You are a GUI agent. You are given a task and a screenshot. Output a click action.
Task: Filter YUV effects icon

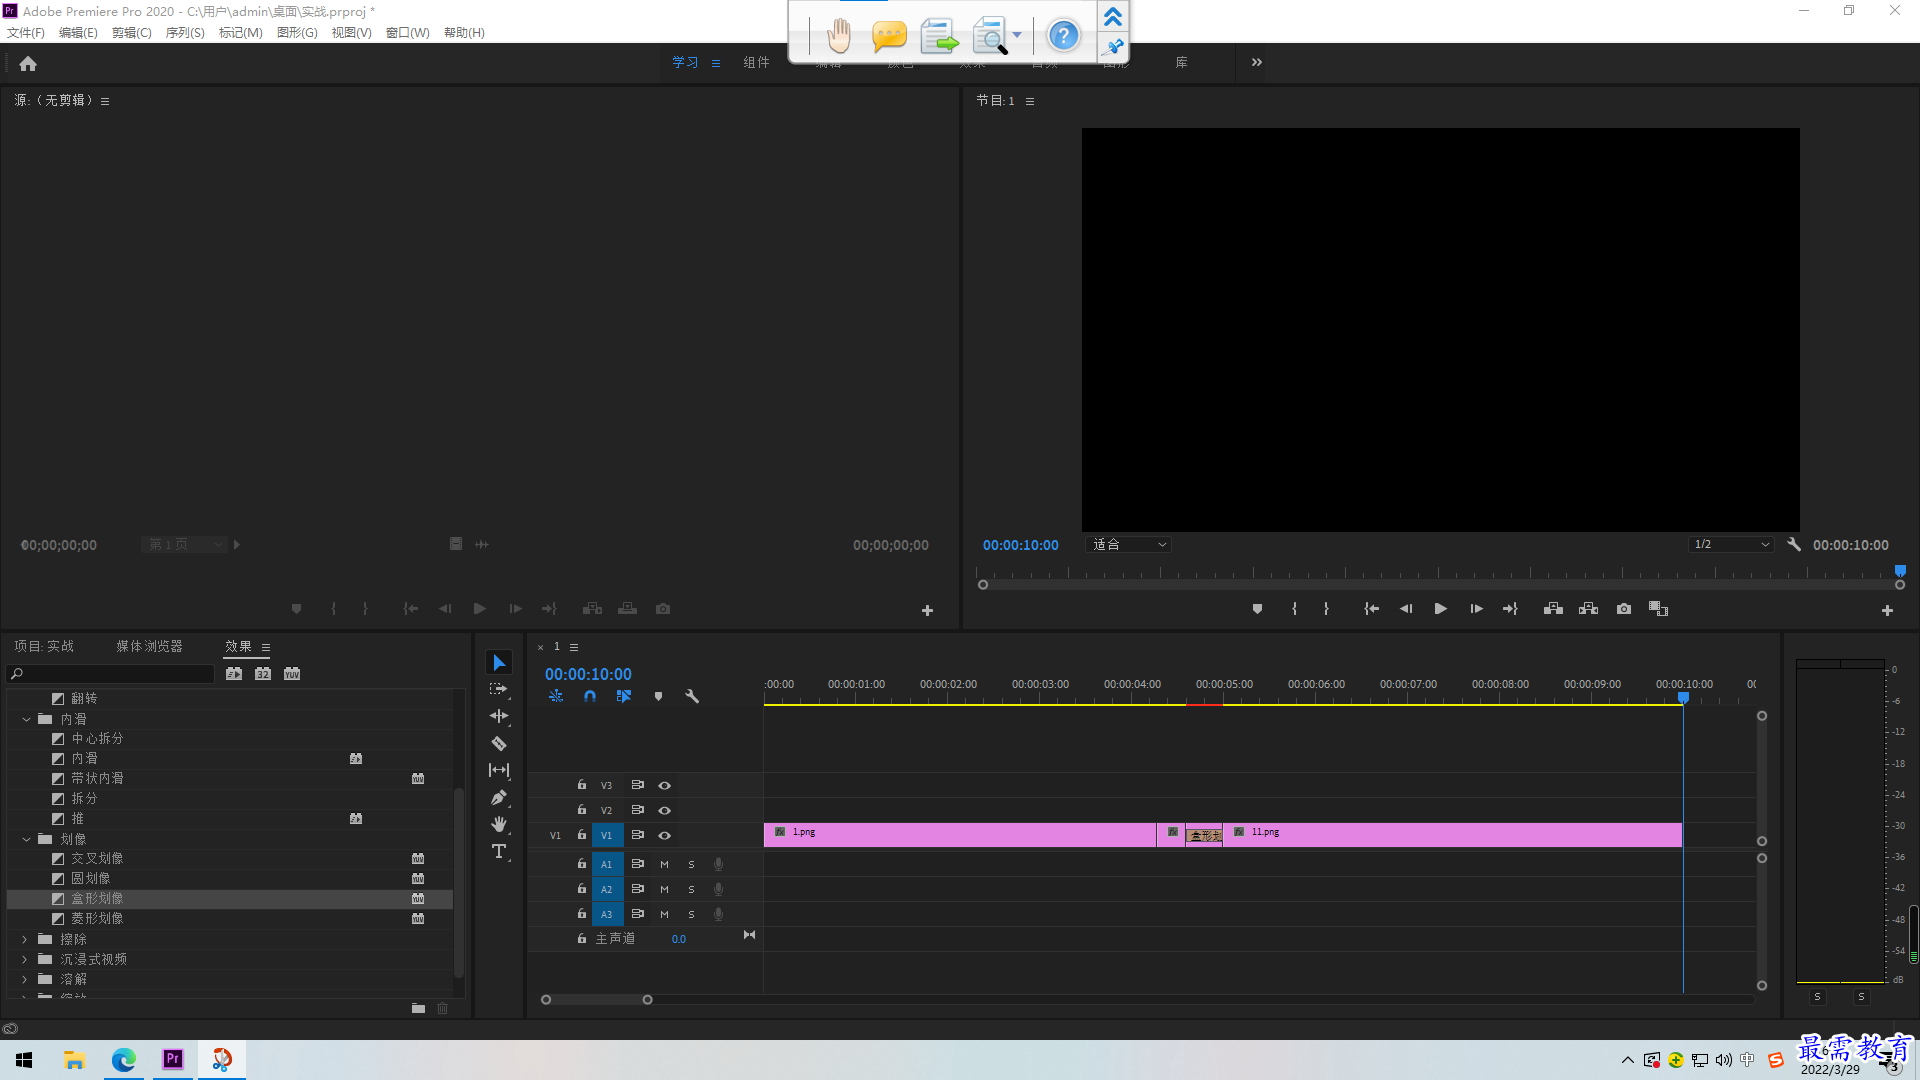[x=292, y=673]
